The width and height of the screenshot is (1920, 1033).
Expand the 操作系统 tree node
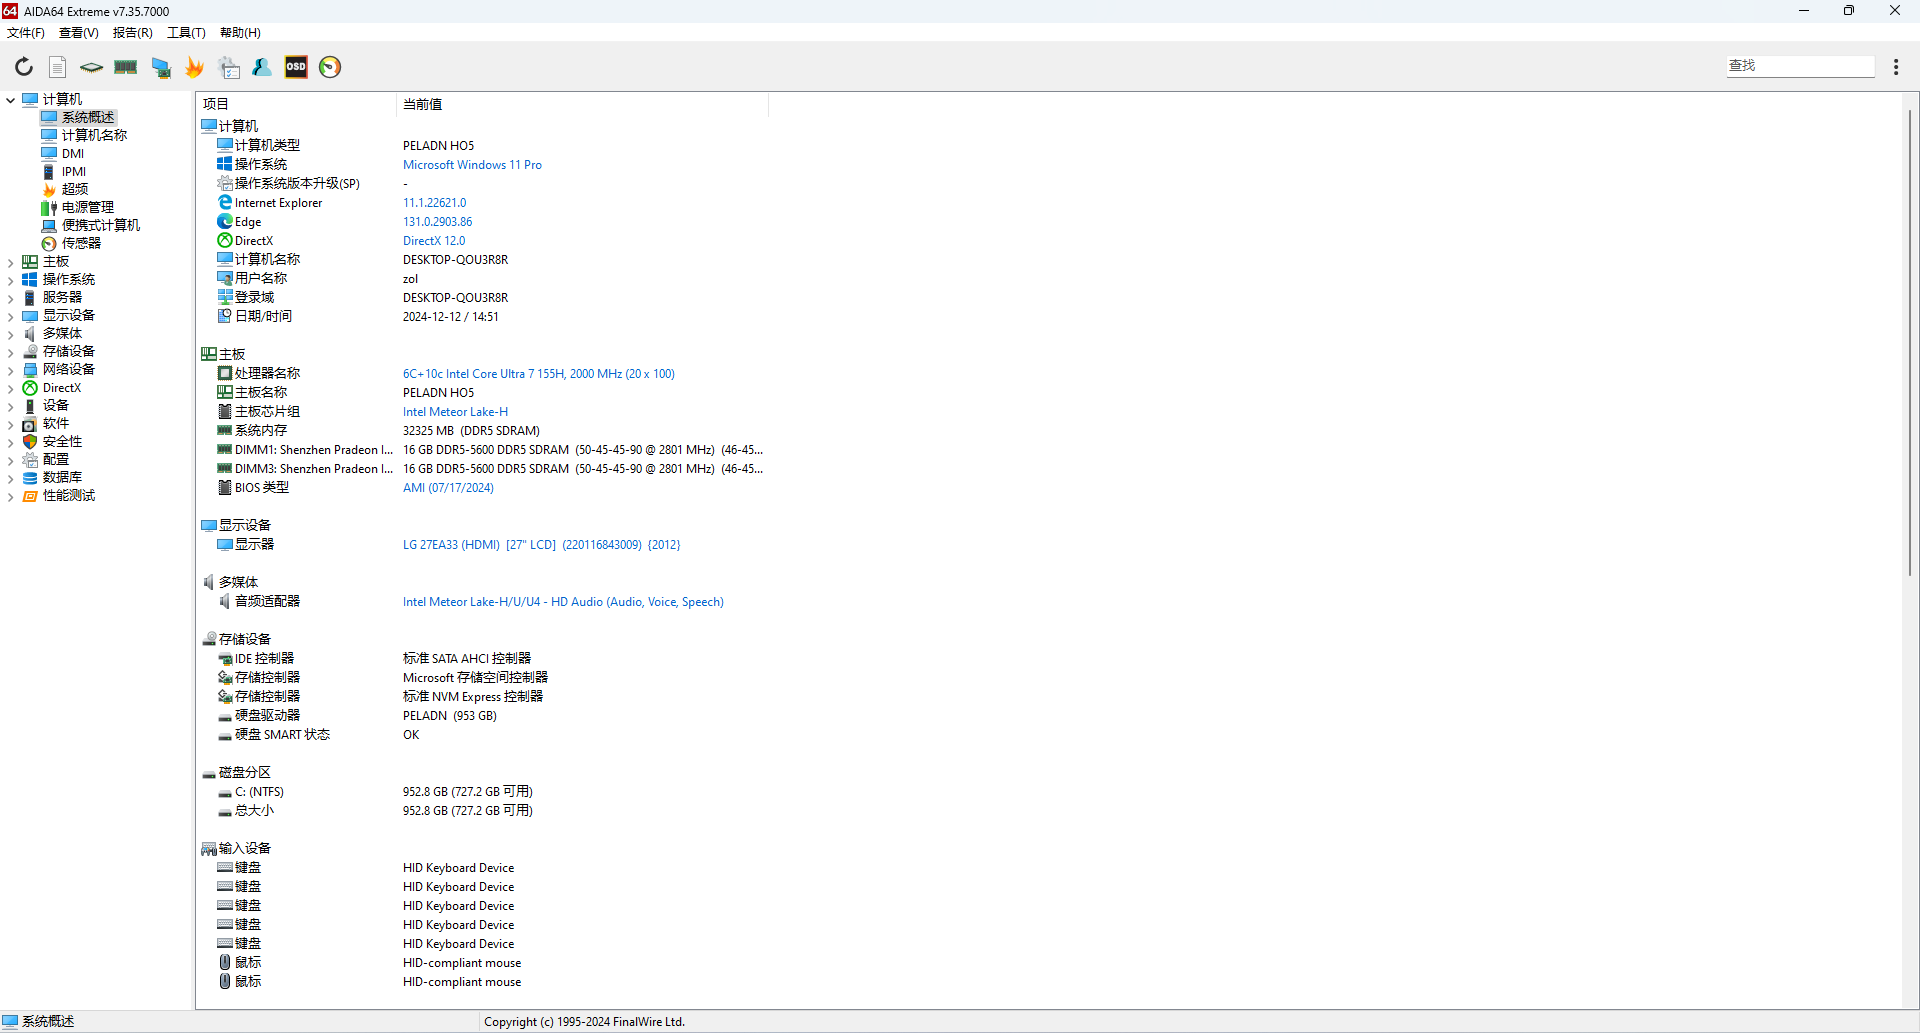point(11,280)
